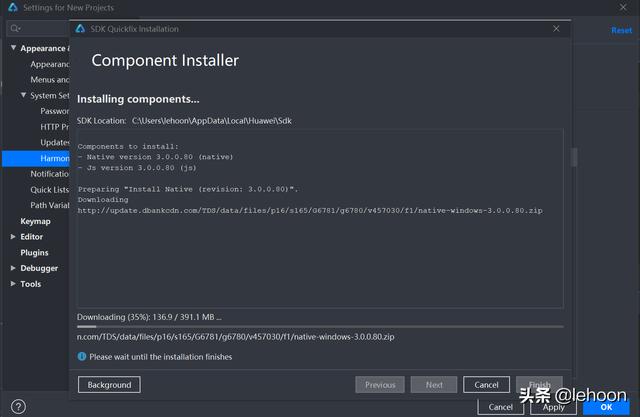Select the highlighted Harmony SDK settings item
The image size is (640, 417).
[x=36, y=158]
